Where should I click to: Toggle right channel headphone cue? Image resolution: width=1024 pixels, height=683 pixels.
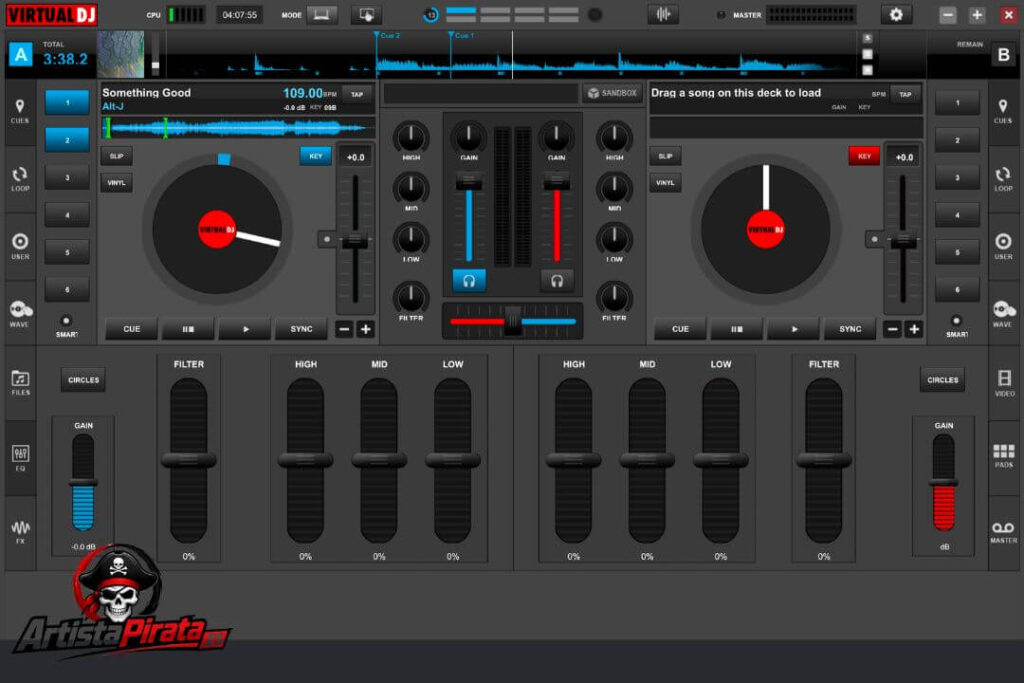(x=556, y=280)
